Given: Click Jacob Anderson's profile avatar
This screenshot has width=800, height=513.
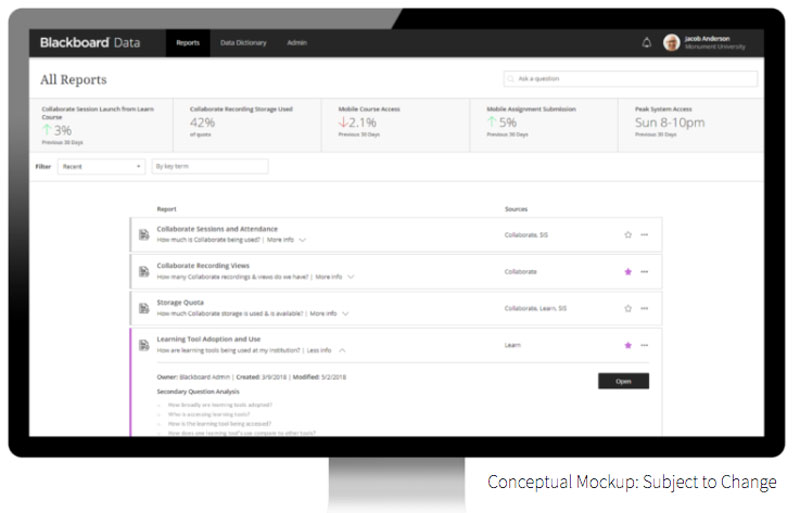Looking at the screenshot, I should tap(671, 43).
